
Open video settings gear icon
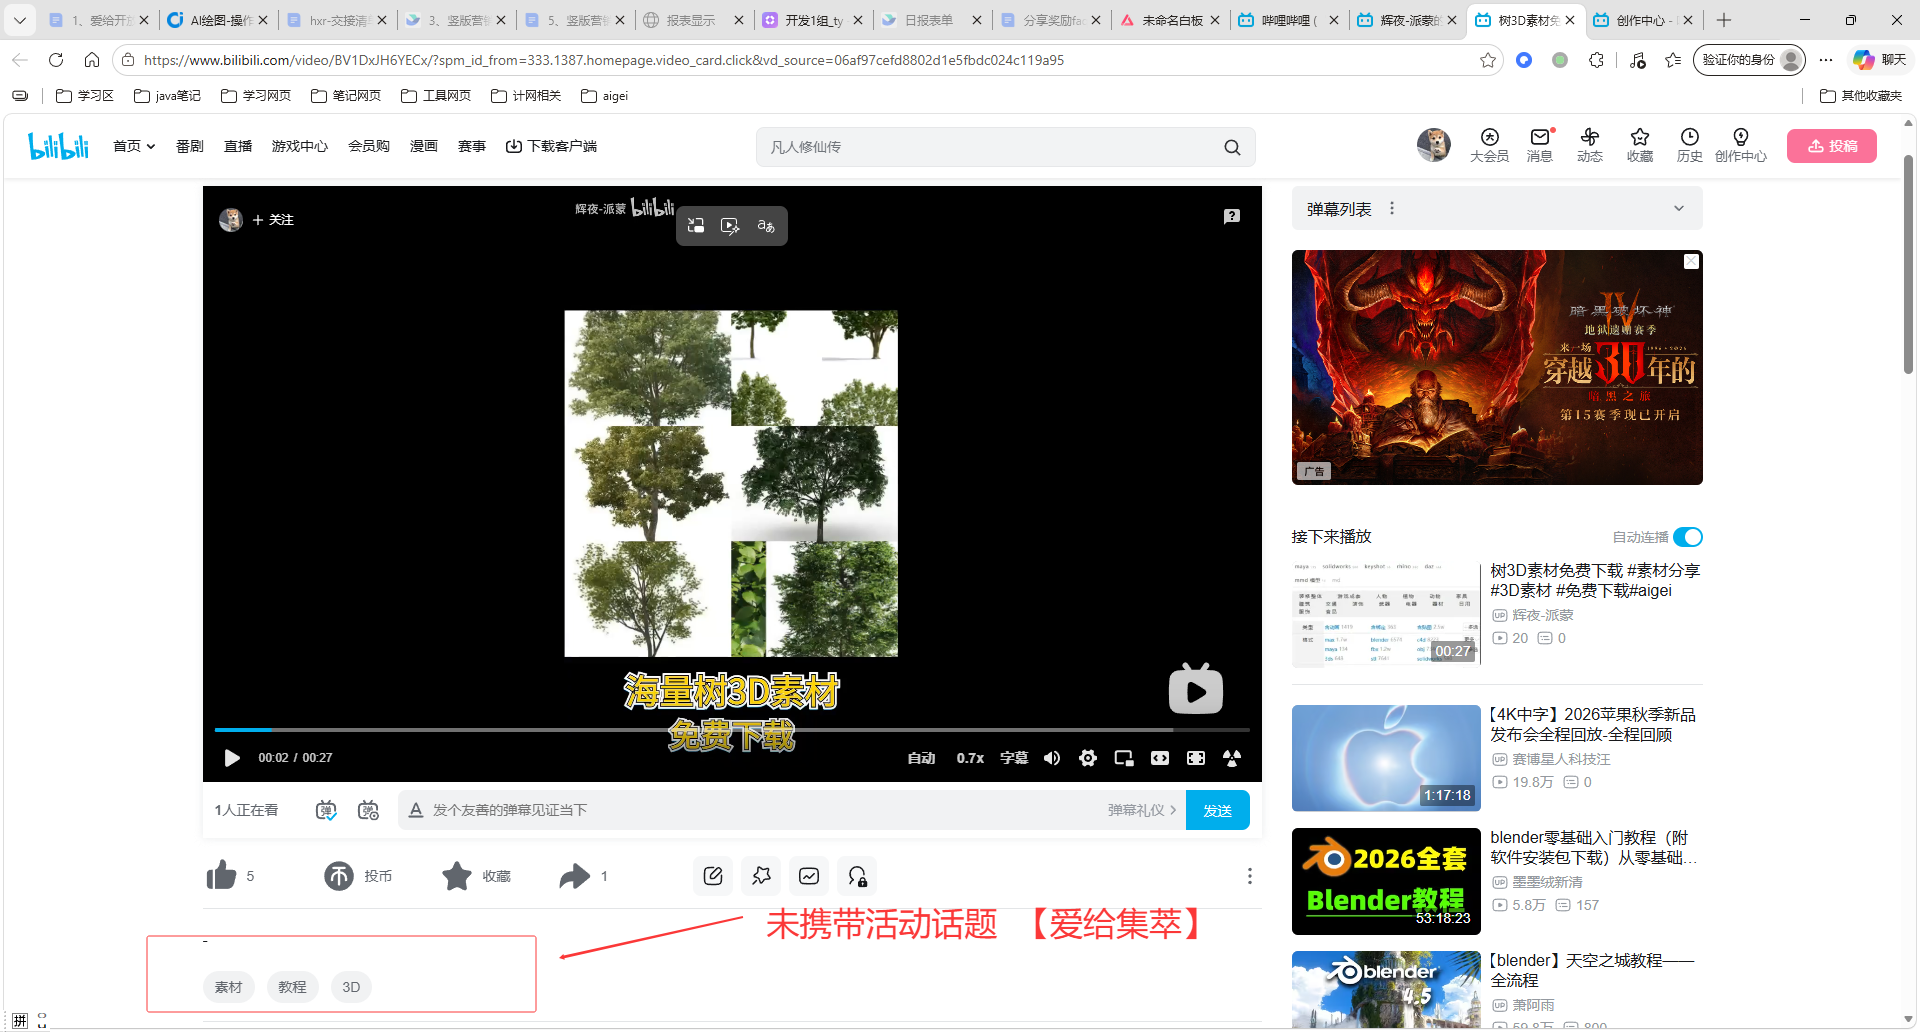coord(1088,758)
